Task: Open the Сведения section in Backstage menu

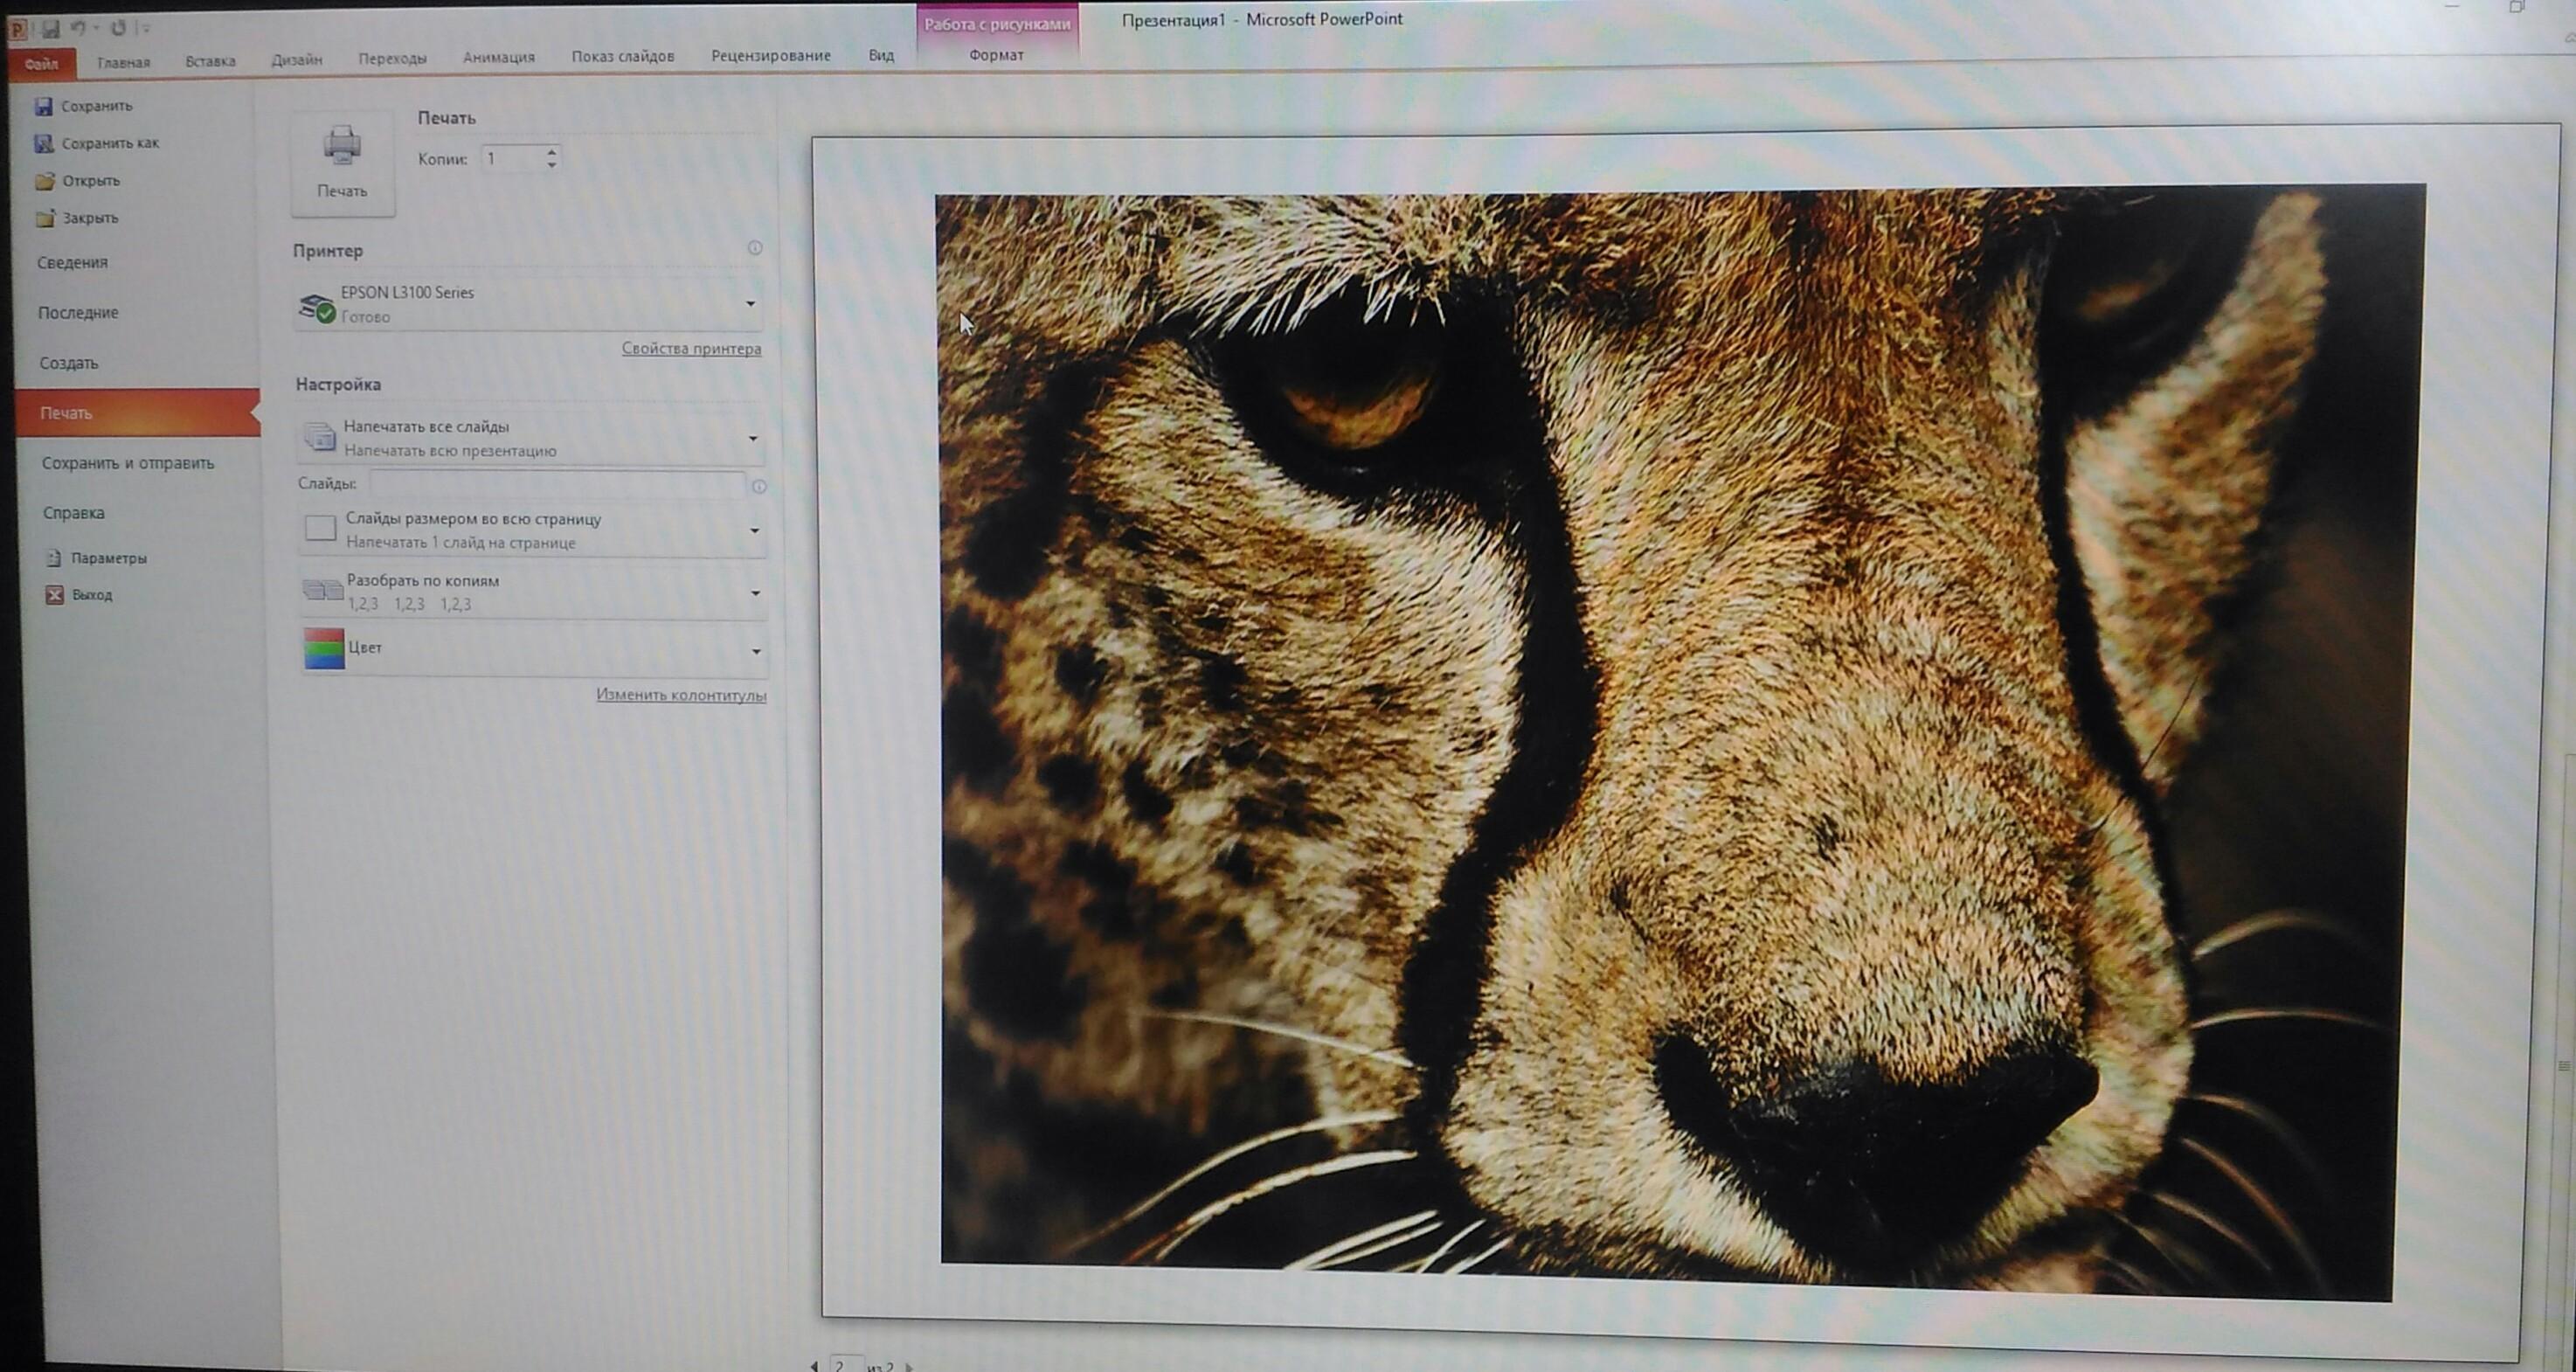Action: pos(72,262)
